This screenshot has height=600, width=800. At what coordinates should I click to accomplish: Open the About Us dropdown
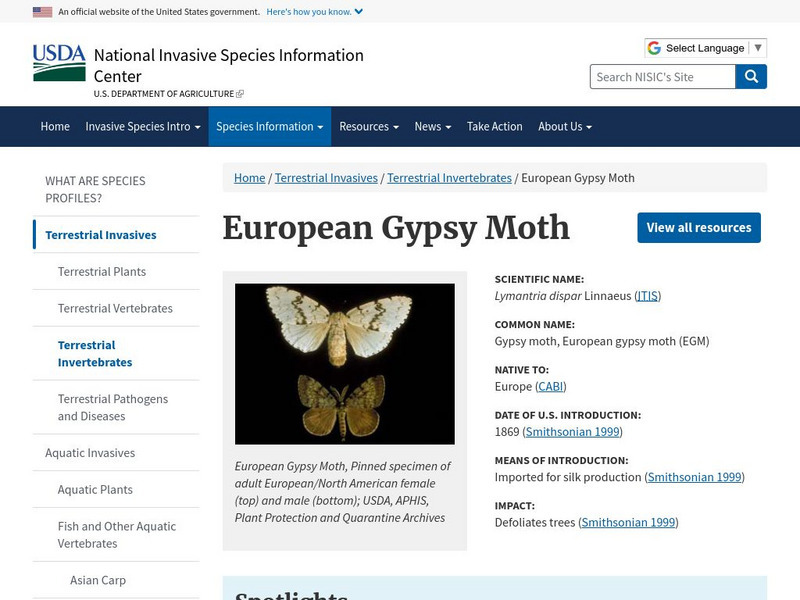pyautogui.click(x=563, y=126)
